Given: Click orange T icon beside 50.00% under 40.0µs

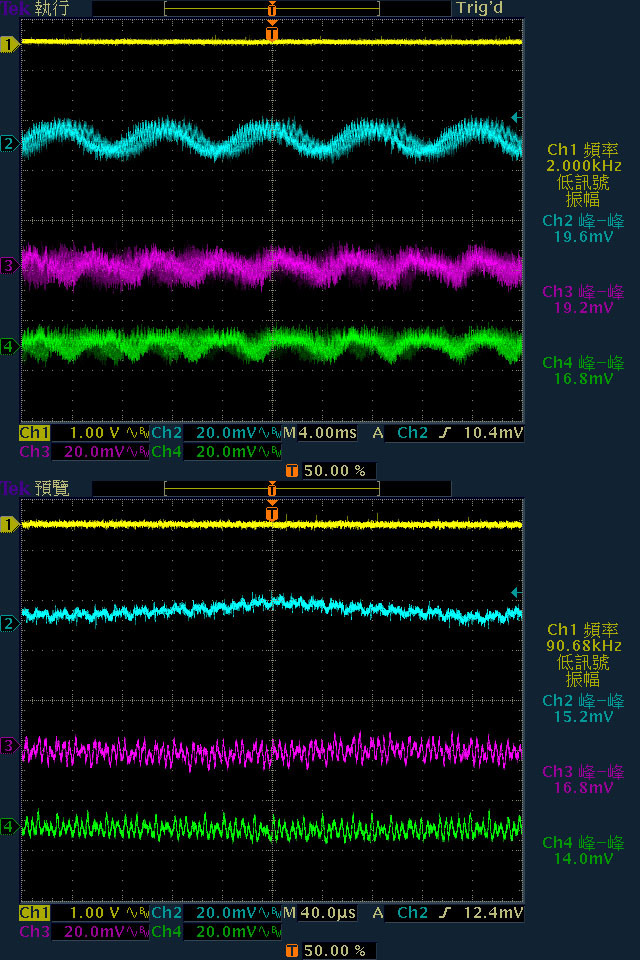Looking at the screenshot, I should [x=292, y=951].
